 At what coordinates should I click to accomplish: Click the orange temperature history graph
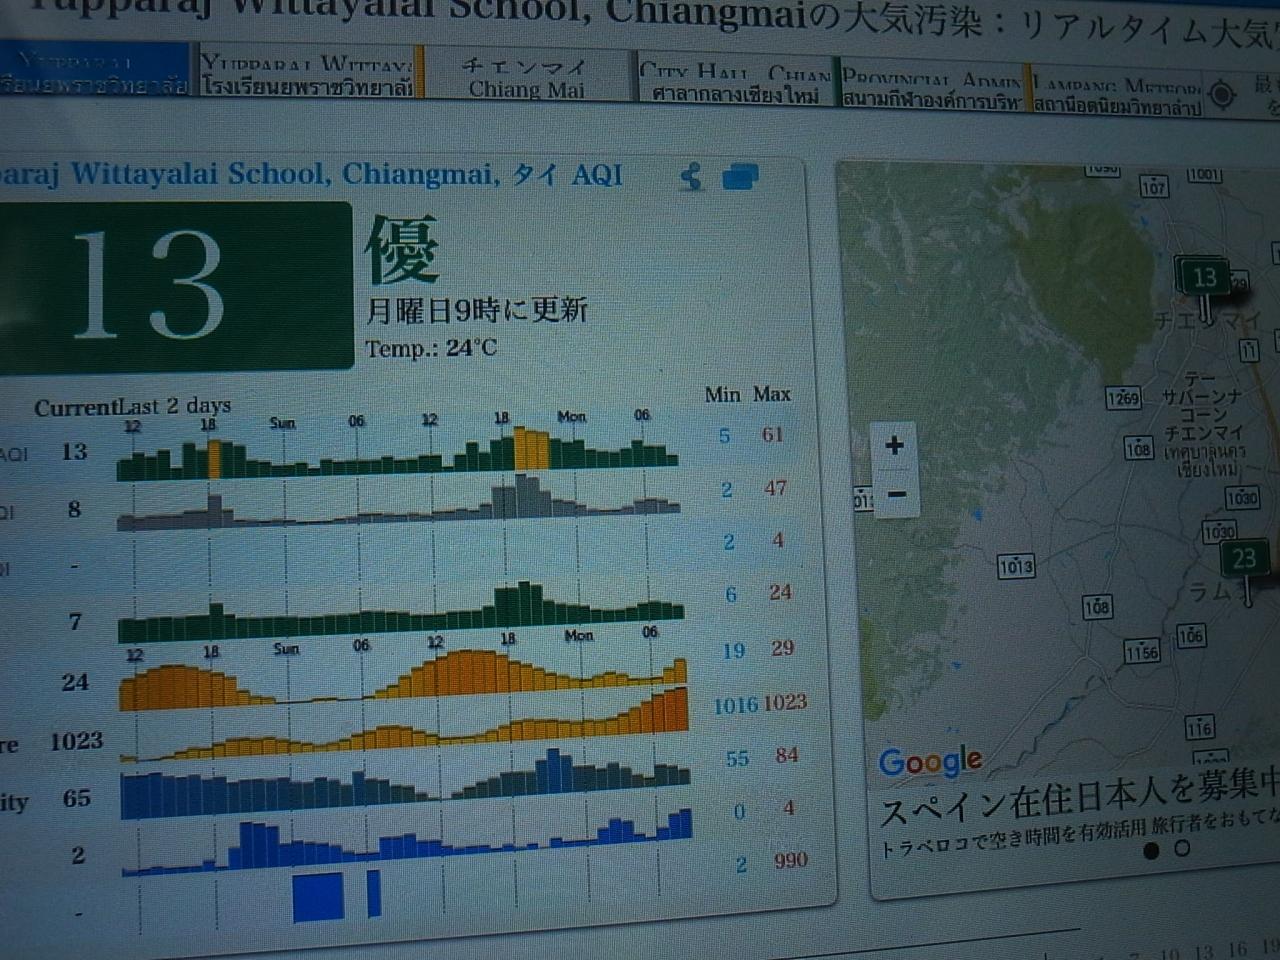pyautogui.click(x=400, y=680)
